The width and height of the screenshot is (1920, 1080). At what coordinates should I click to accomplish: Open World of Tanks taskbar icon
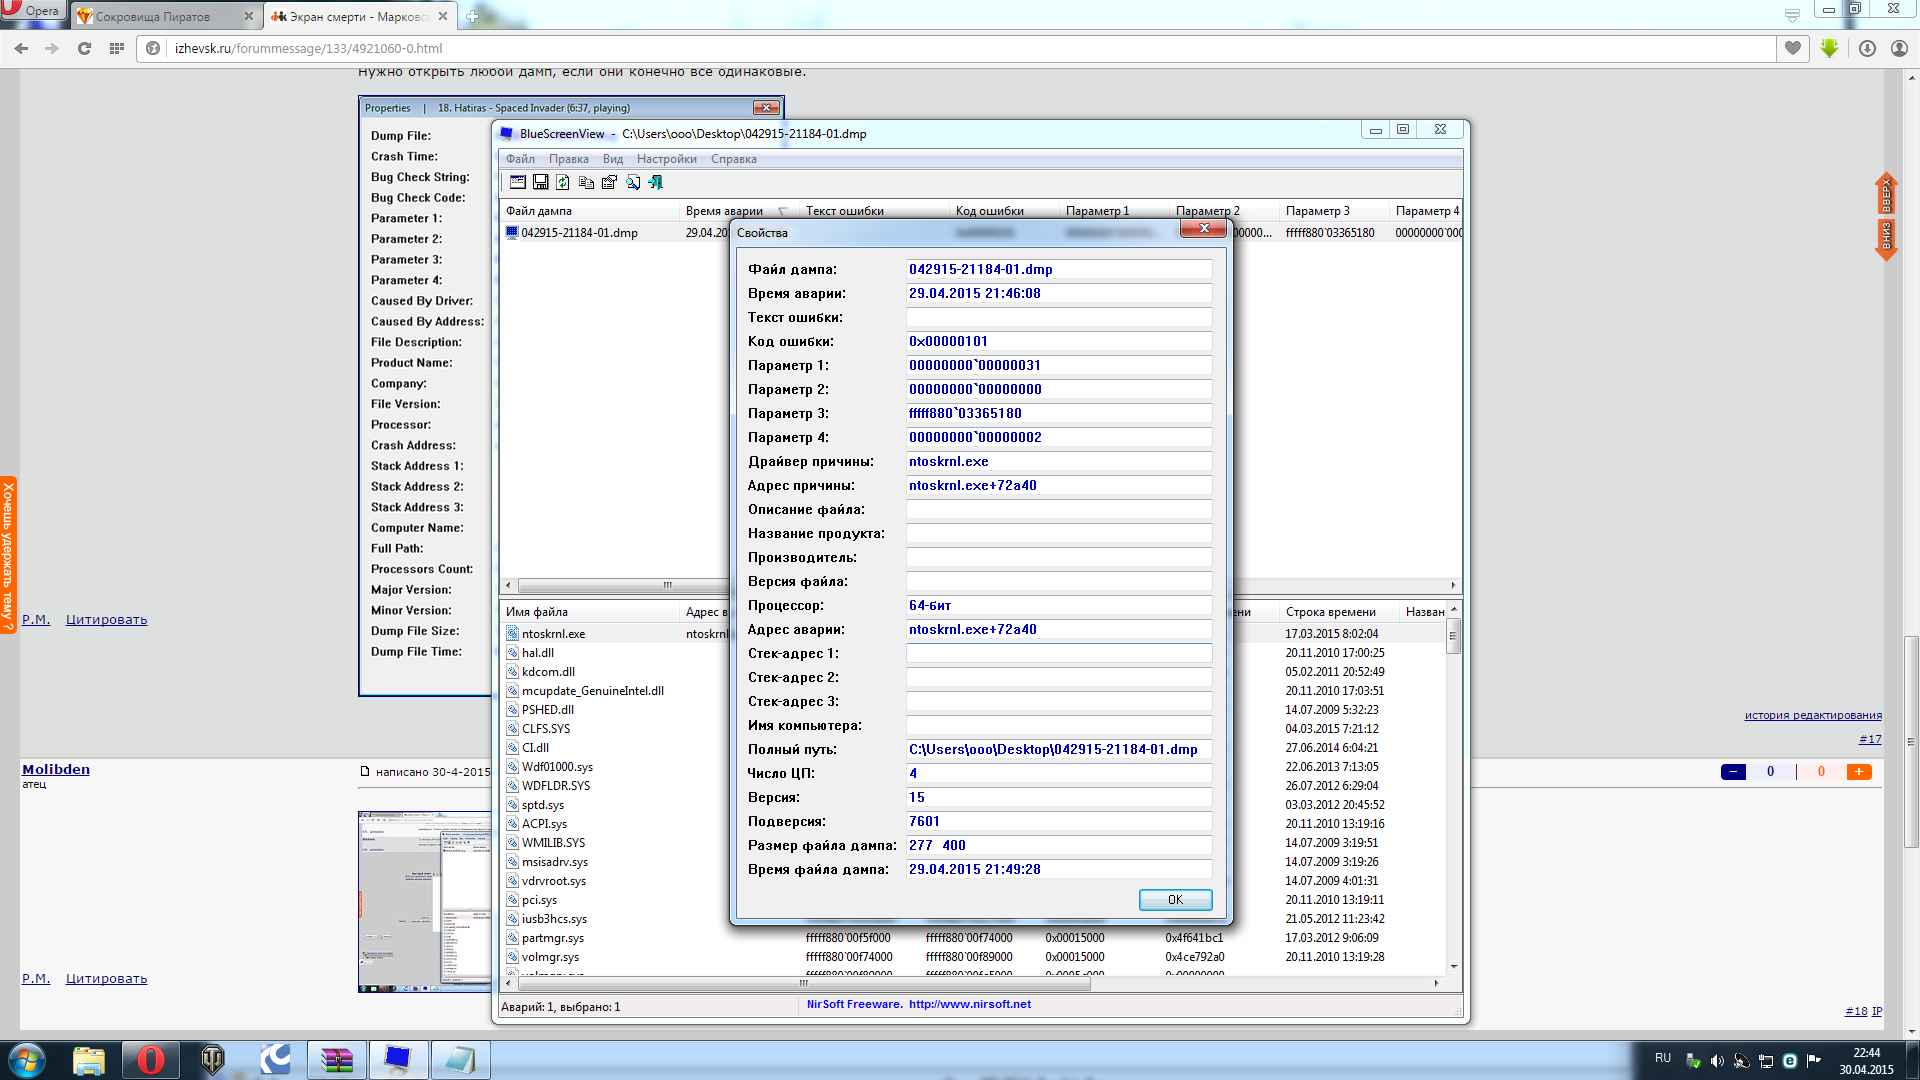213,1060
